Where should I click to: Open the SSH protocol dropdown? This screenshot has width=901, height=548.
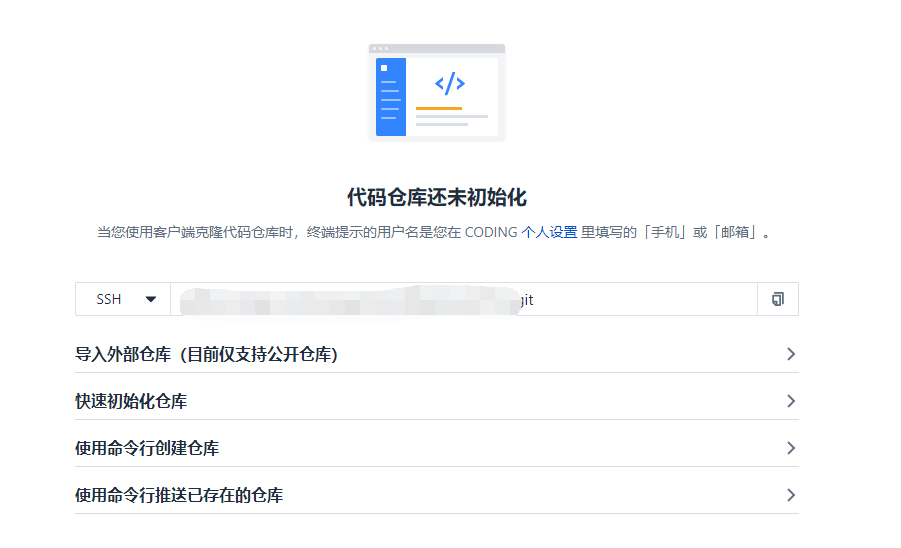(123, 299)
